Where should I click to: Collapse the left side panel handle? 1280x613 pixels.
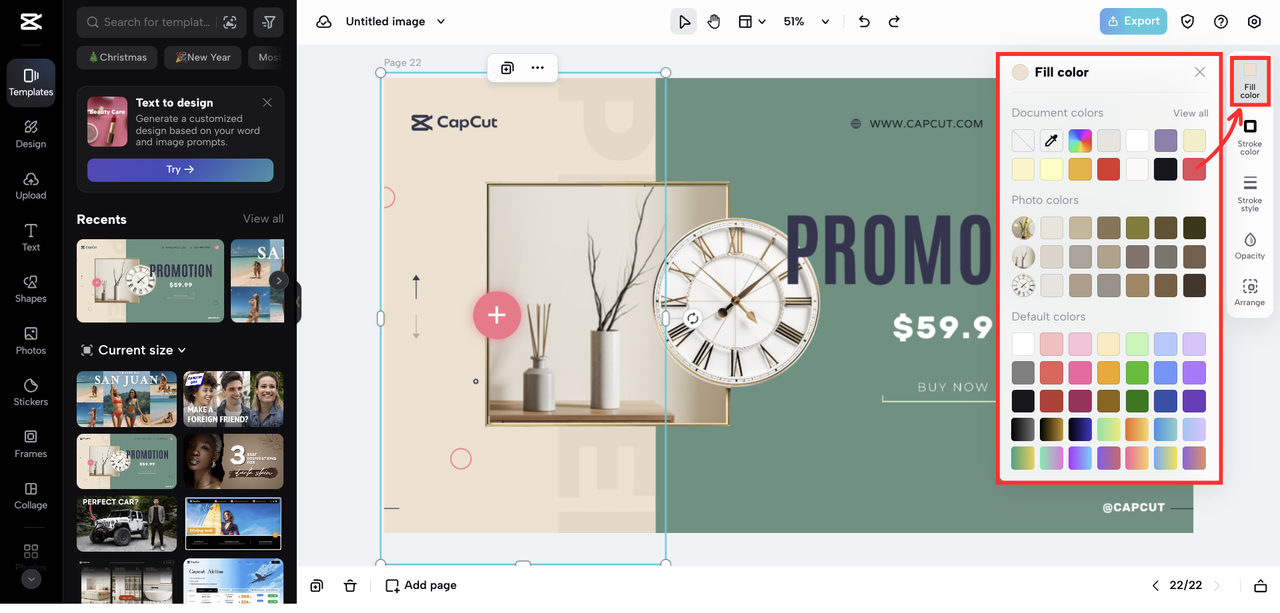[298, 302]
